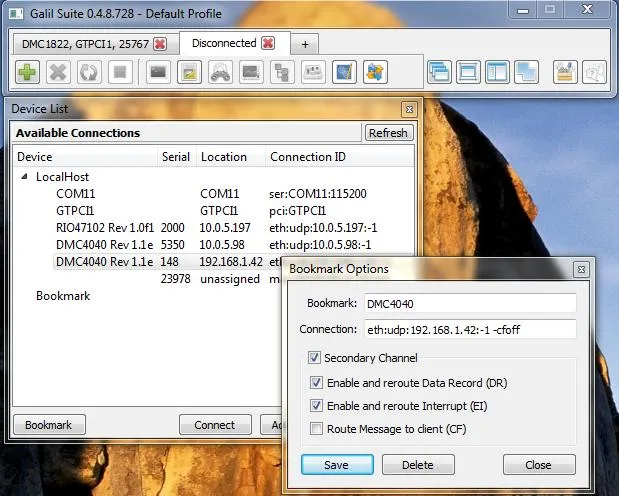Click the single window layout icon

[468, 72]
